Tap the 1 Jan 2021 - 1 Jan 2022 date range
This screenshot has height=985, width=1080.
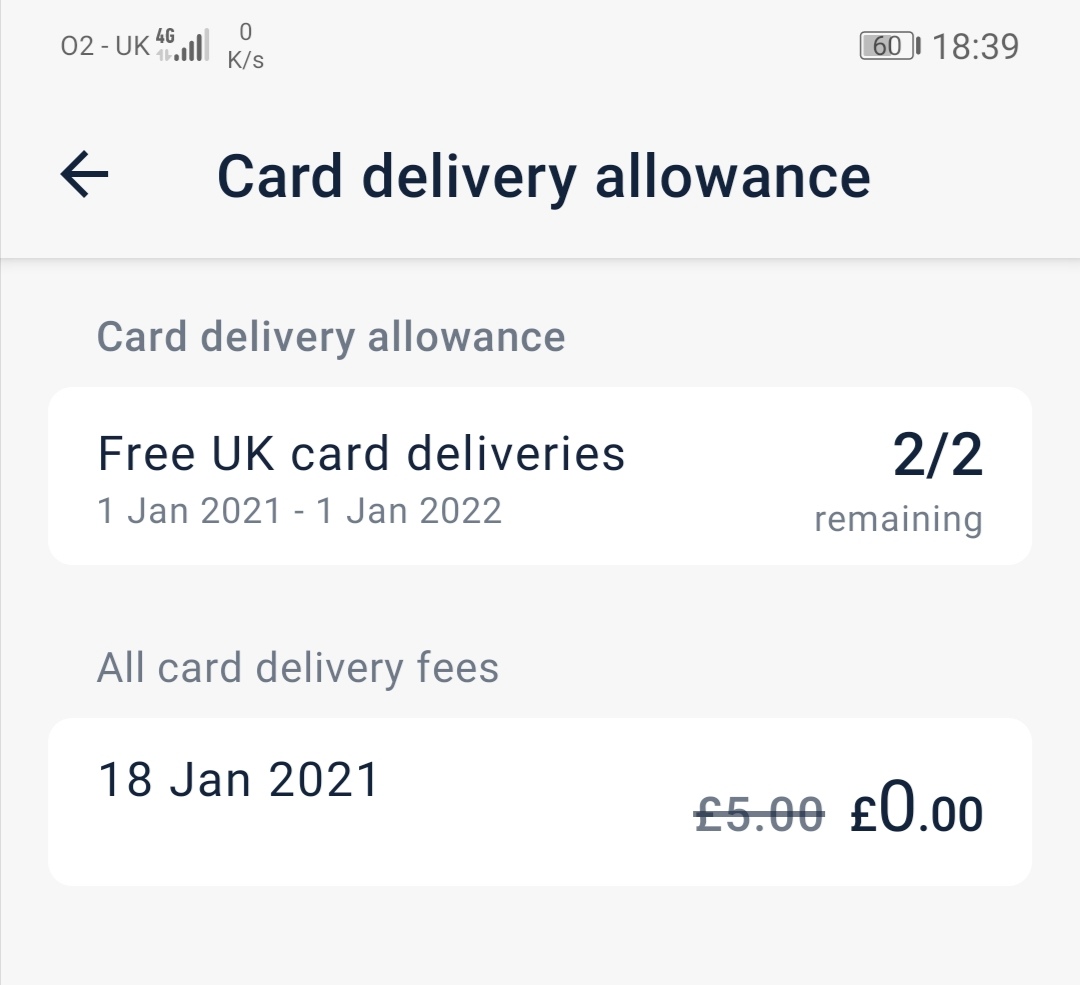coord(299,511)
